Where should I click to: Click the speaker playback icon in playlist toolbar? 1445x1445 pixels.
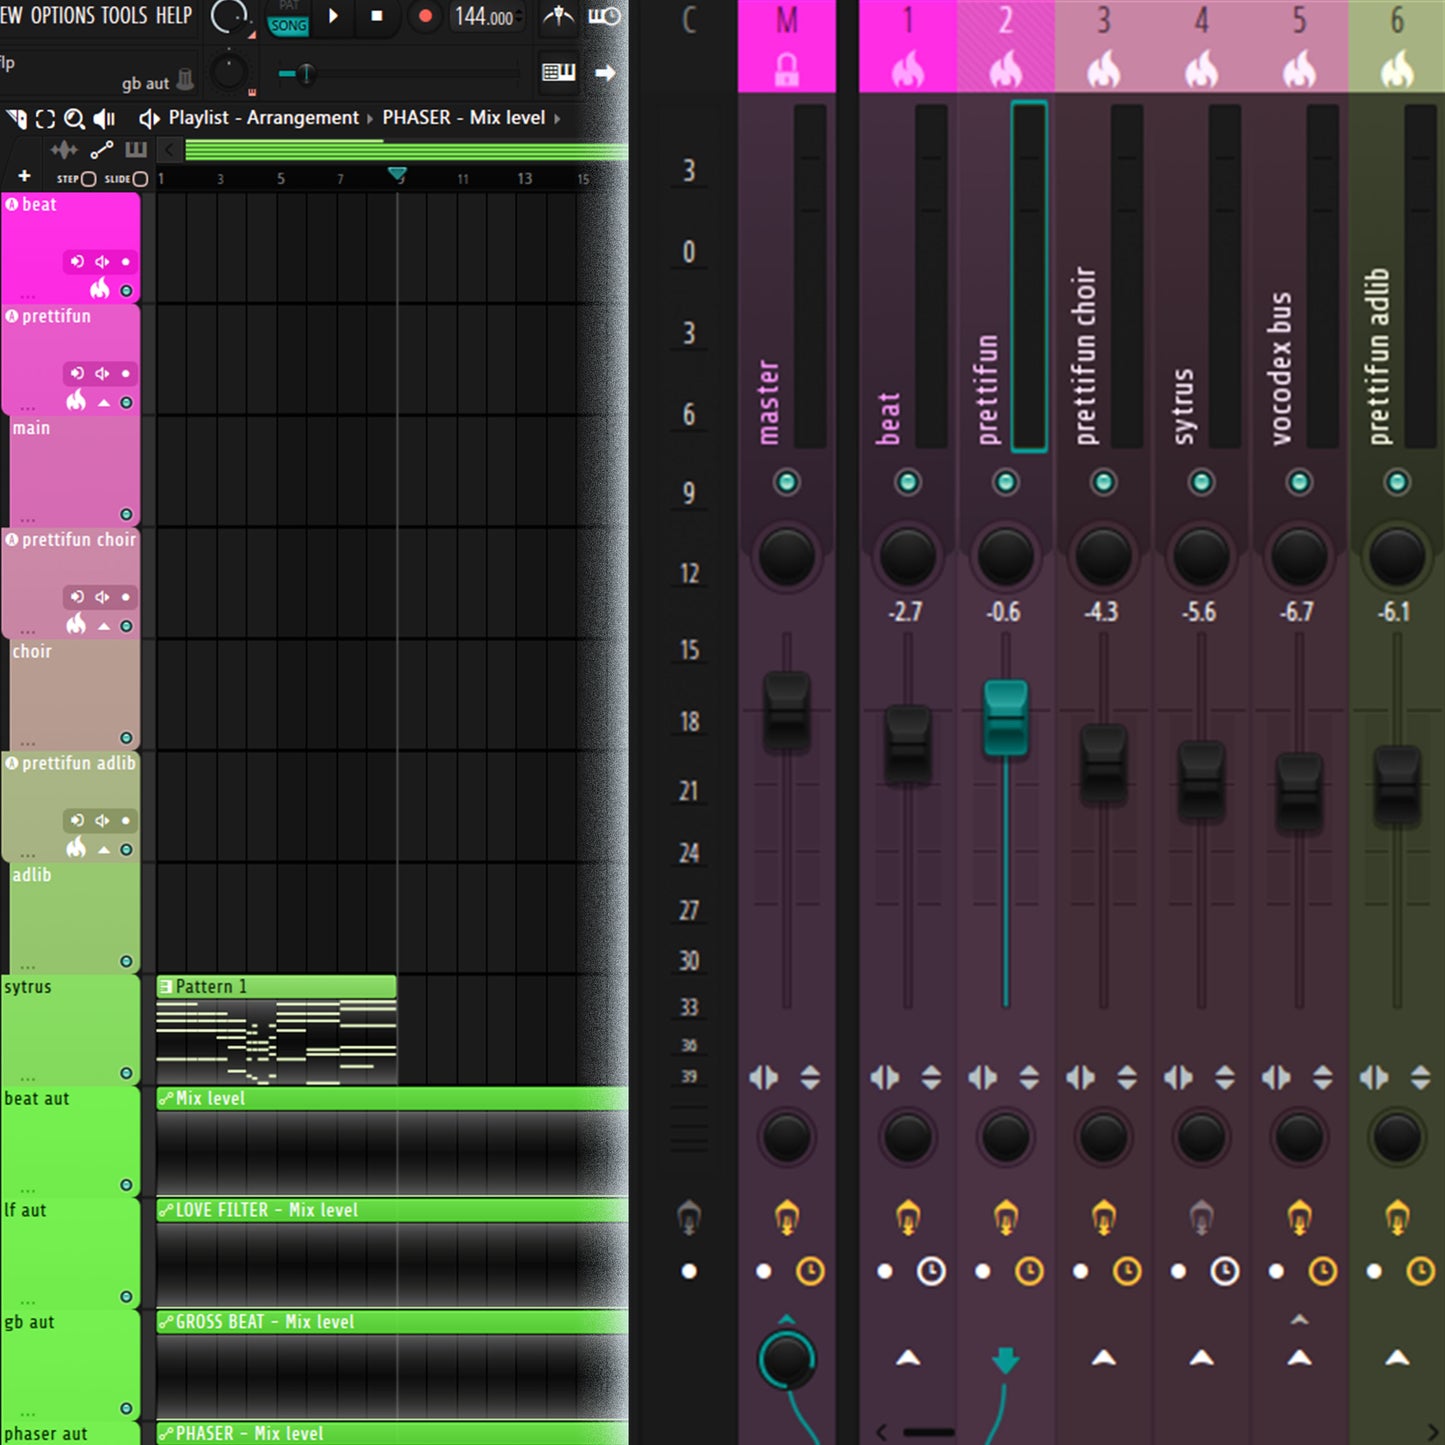coord(104,119)
